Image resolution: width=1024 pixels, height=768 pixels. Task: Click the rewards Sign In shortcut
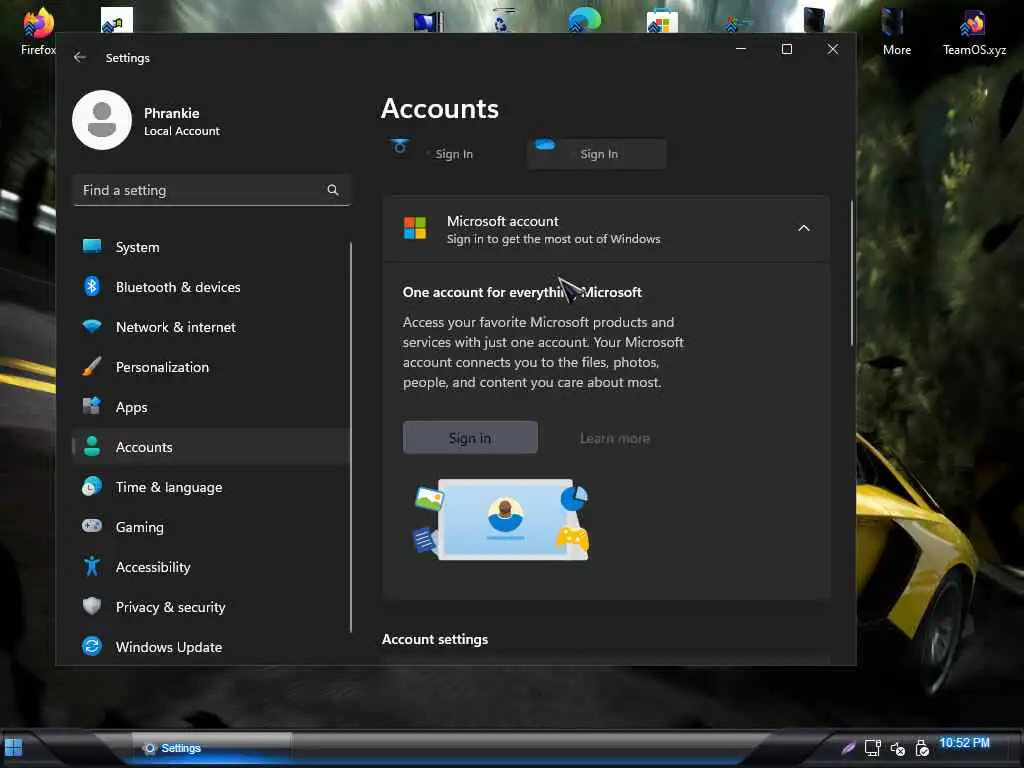pos(434,153)
